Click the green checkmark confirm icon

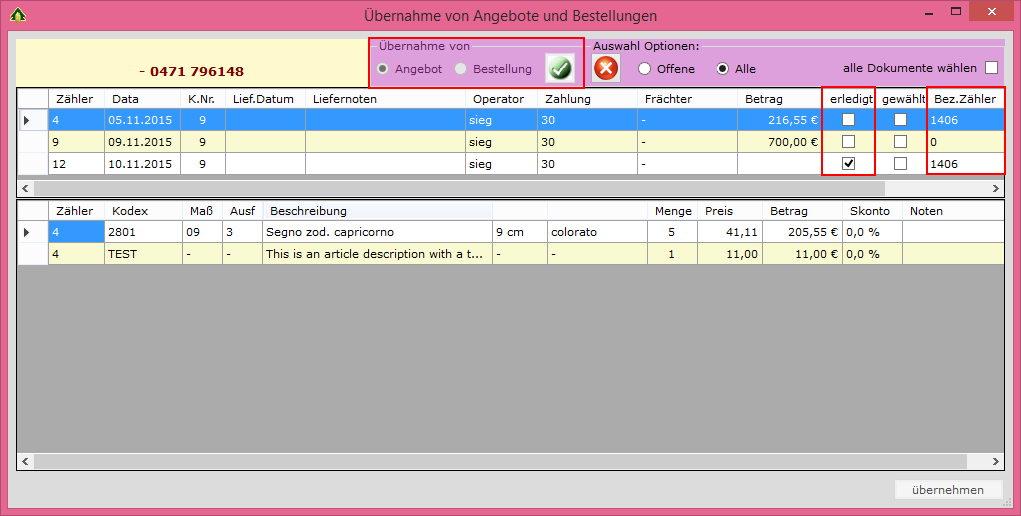(560, 68)
